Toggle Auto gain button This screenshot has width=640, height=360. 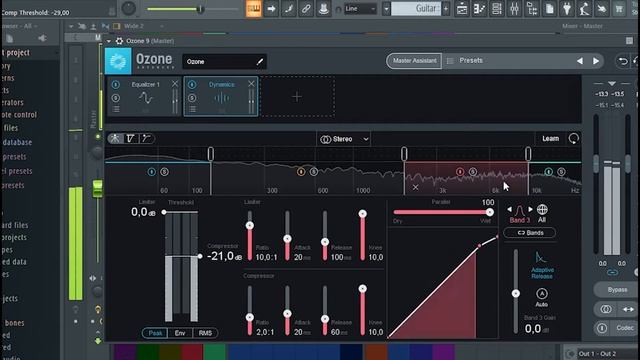(x=542, y=297)
